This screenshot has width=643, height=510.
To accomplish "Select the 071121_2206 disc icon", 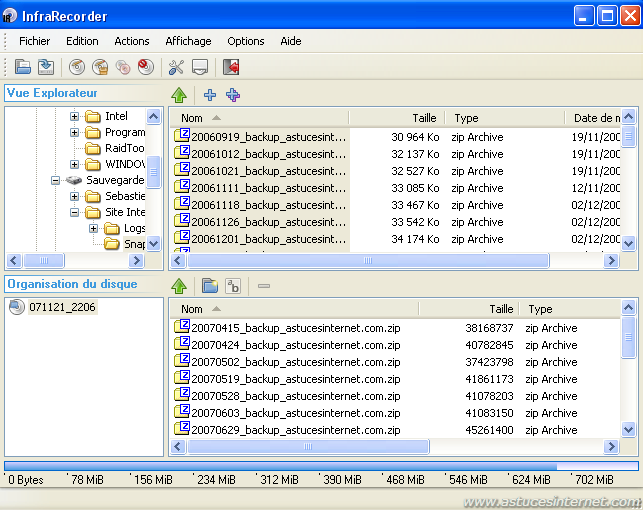I will (x=17, y=307).
